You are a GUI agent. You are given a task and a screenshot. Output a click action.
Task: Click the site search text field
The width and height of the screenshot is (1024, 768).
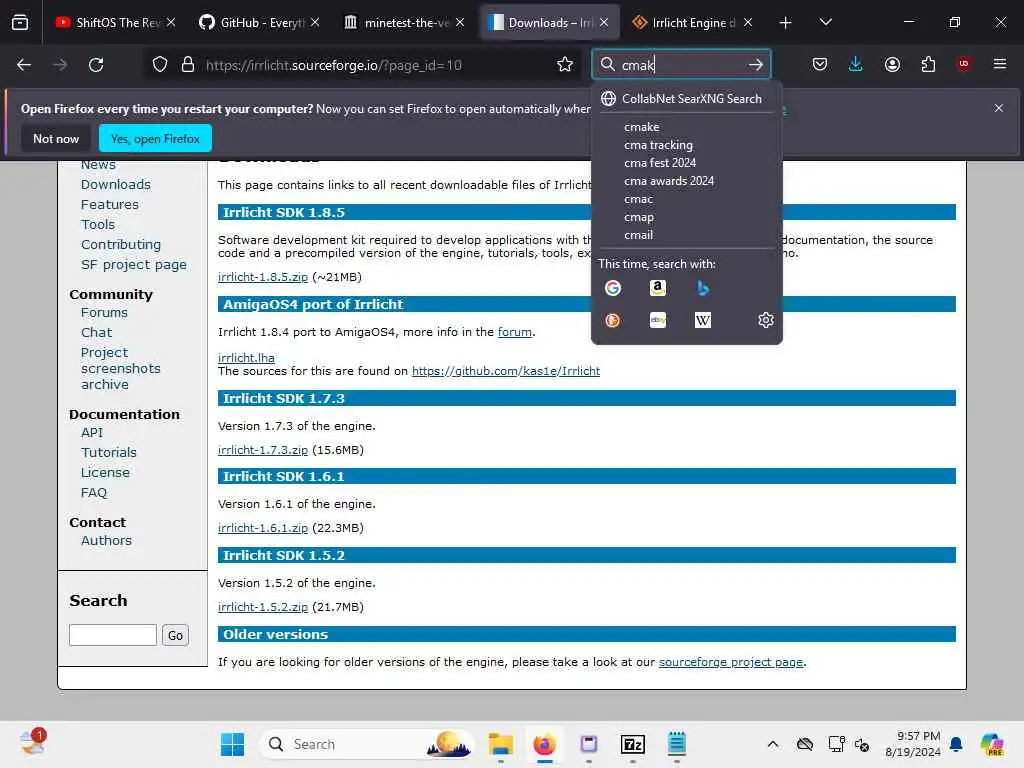[113, 635]
